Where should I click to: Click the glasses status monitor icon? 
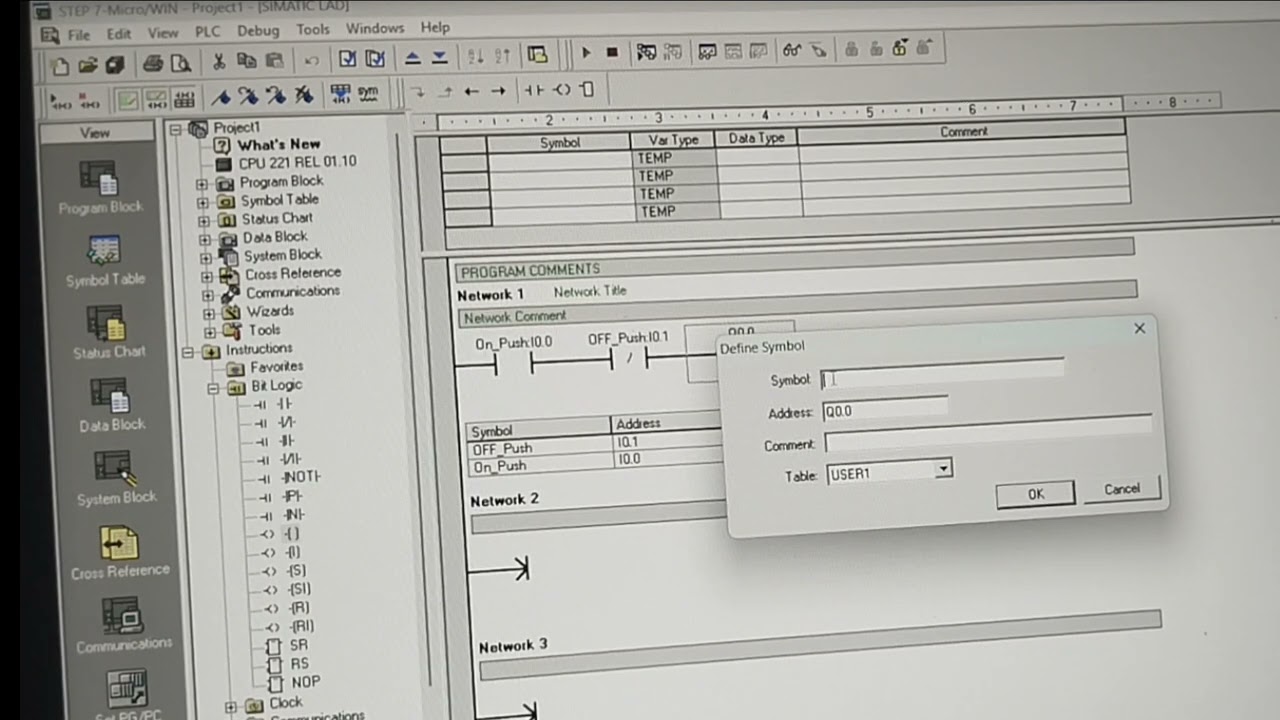coord(792,50)
